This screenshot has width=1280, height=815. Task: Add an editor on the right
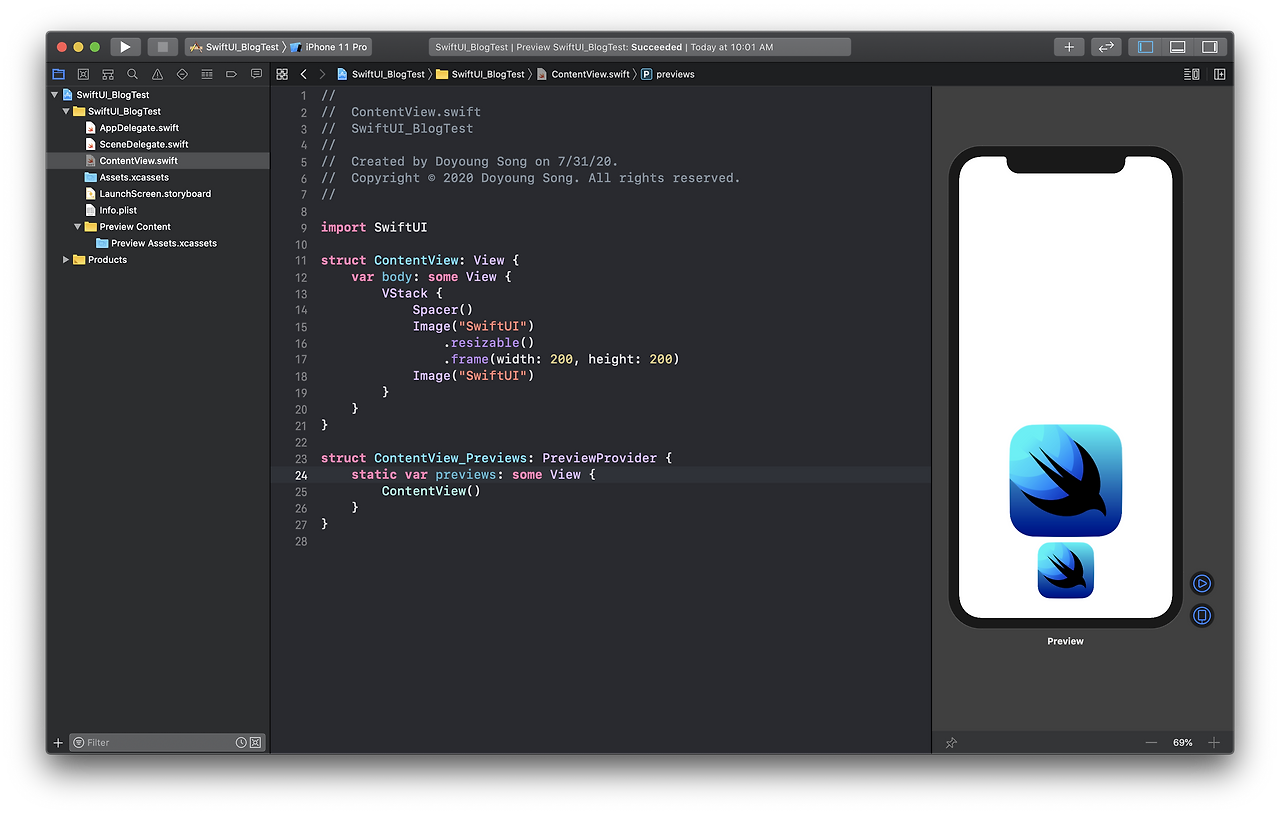(x=1220, y=74)
